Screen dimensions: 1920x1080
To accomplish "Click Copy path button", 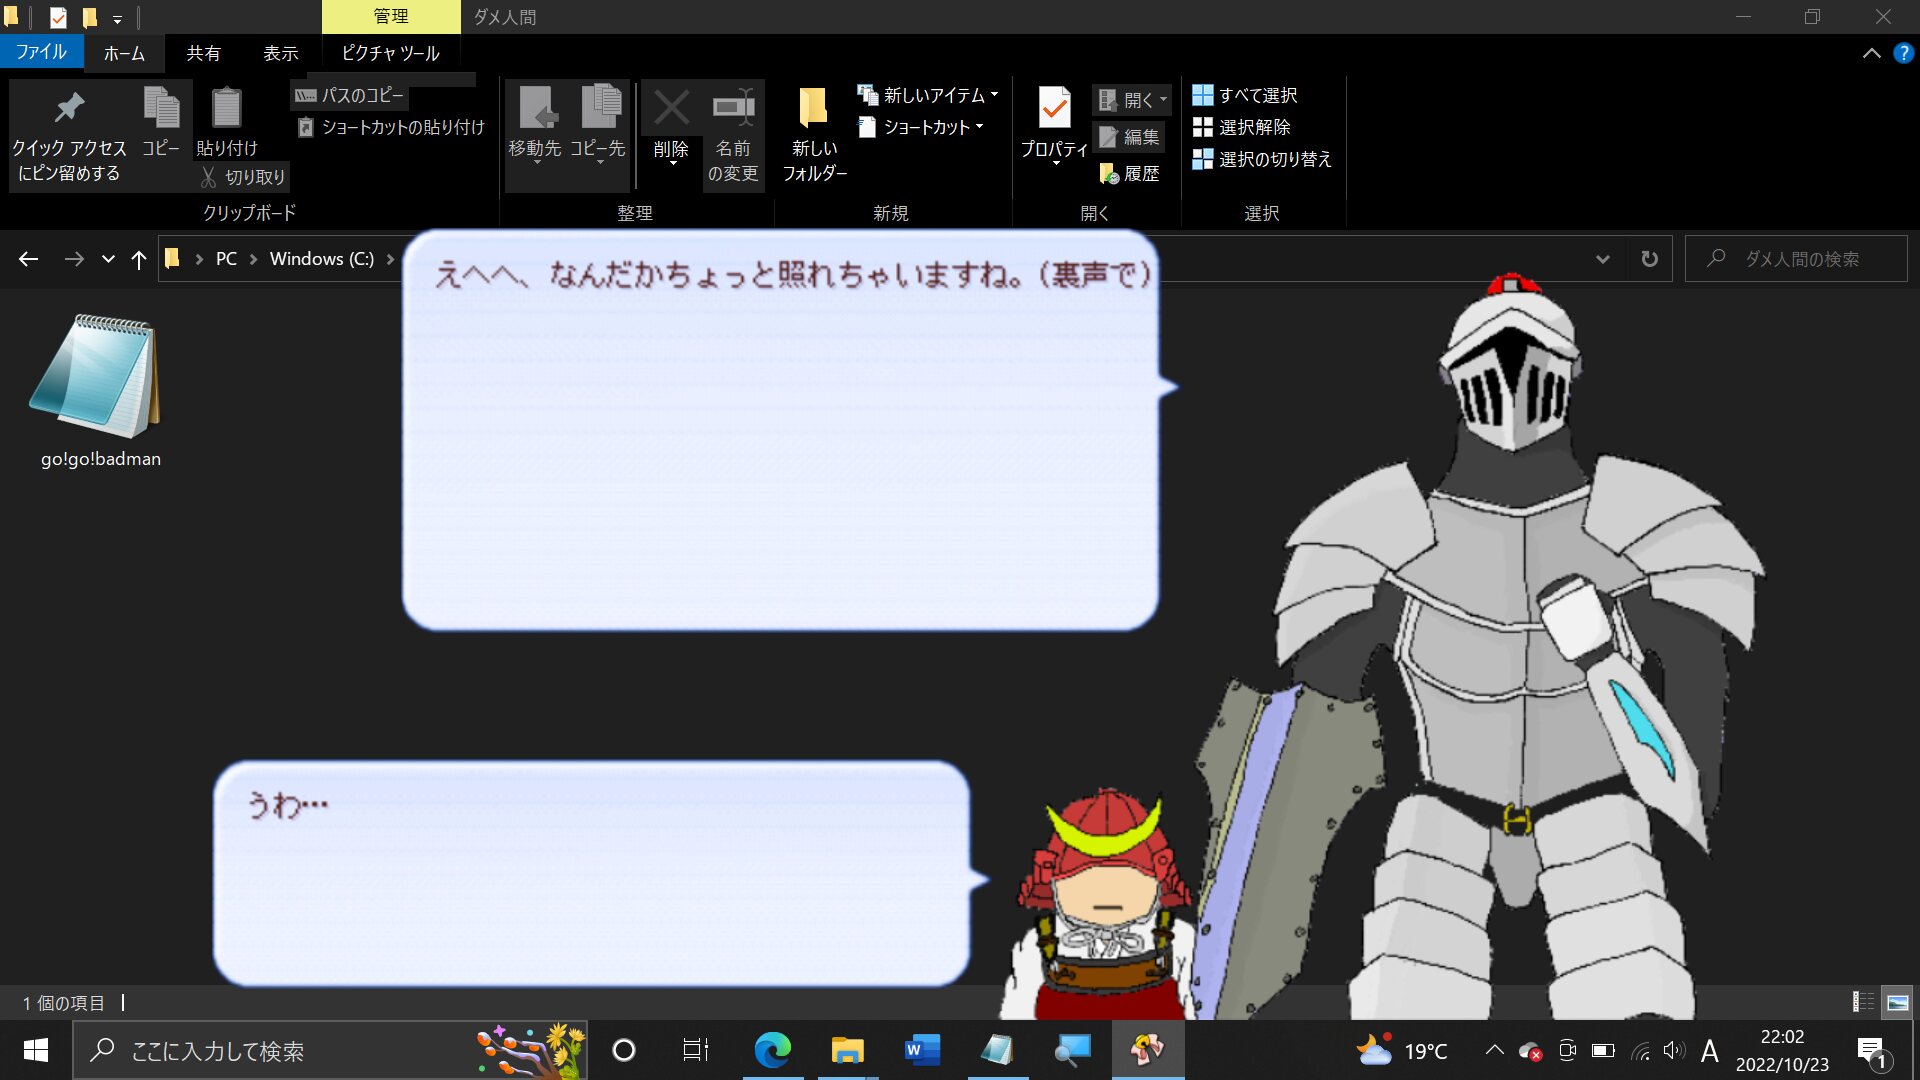I will [350, 95].
